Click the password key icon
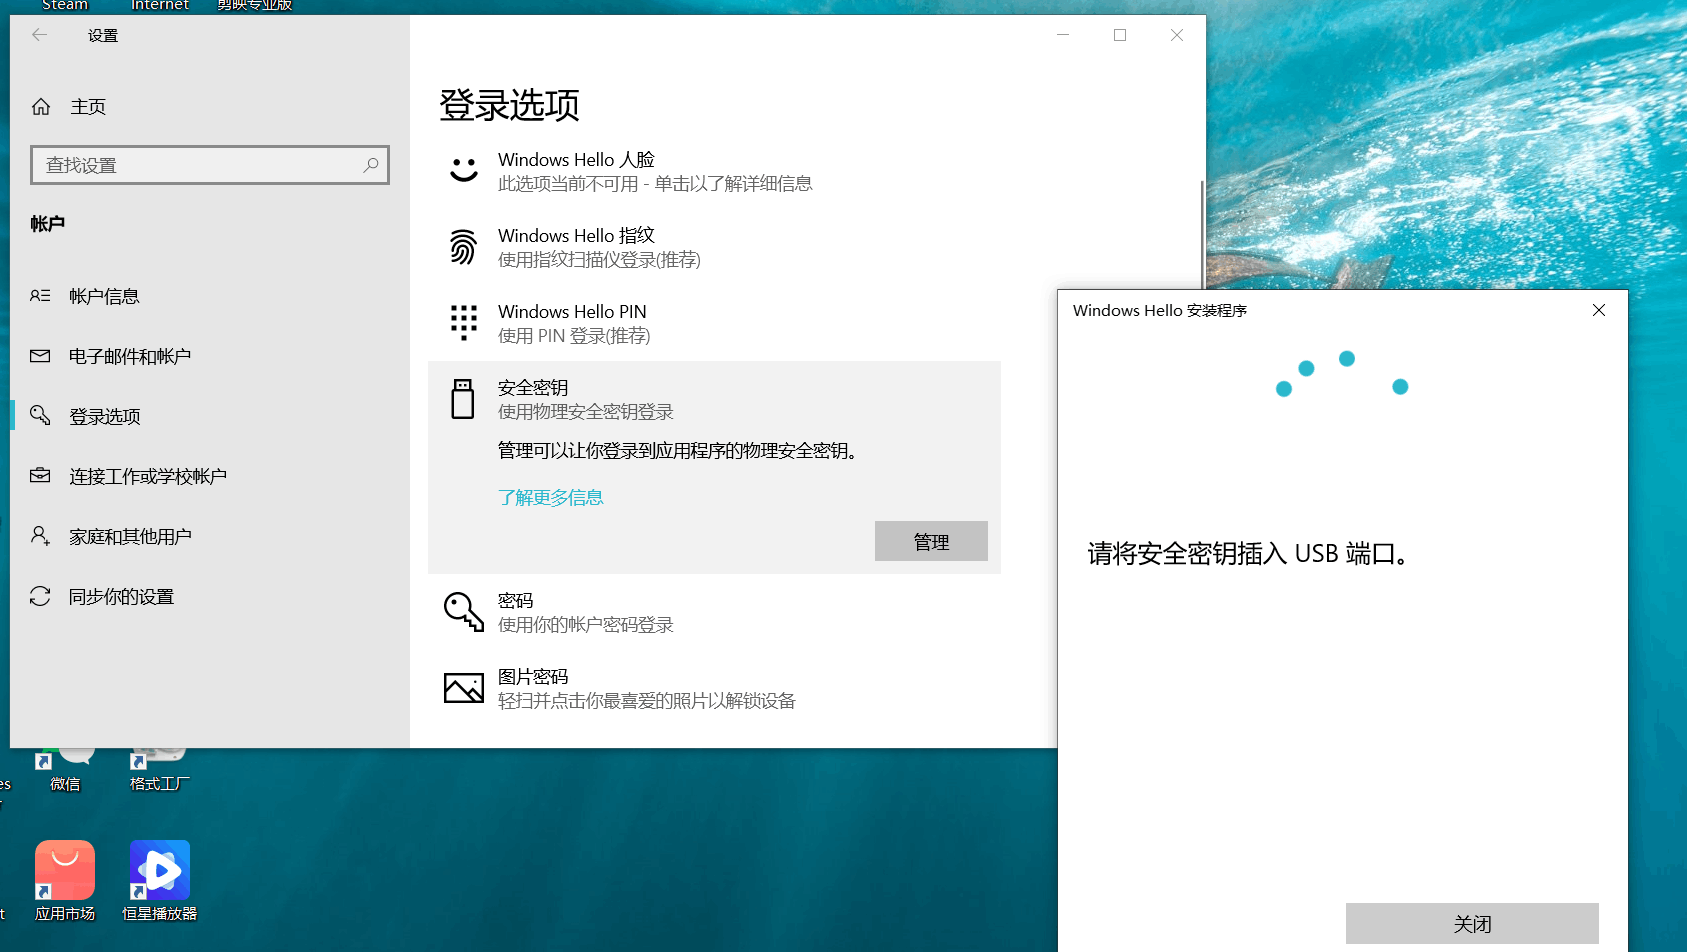Viewport: 1687px width, 952px height. click(463, 612)
